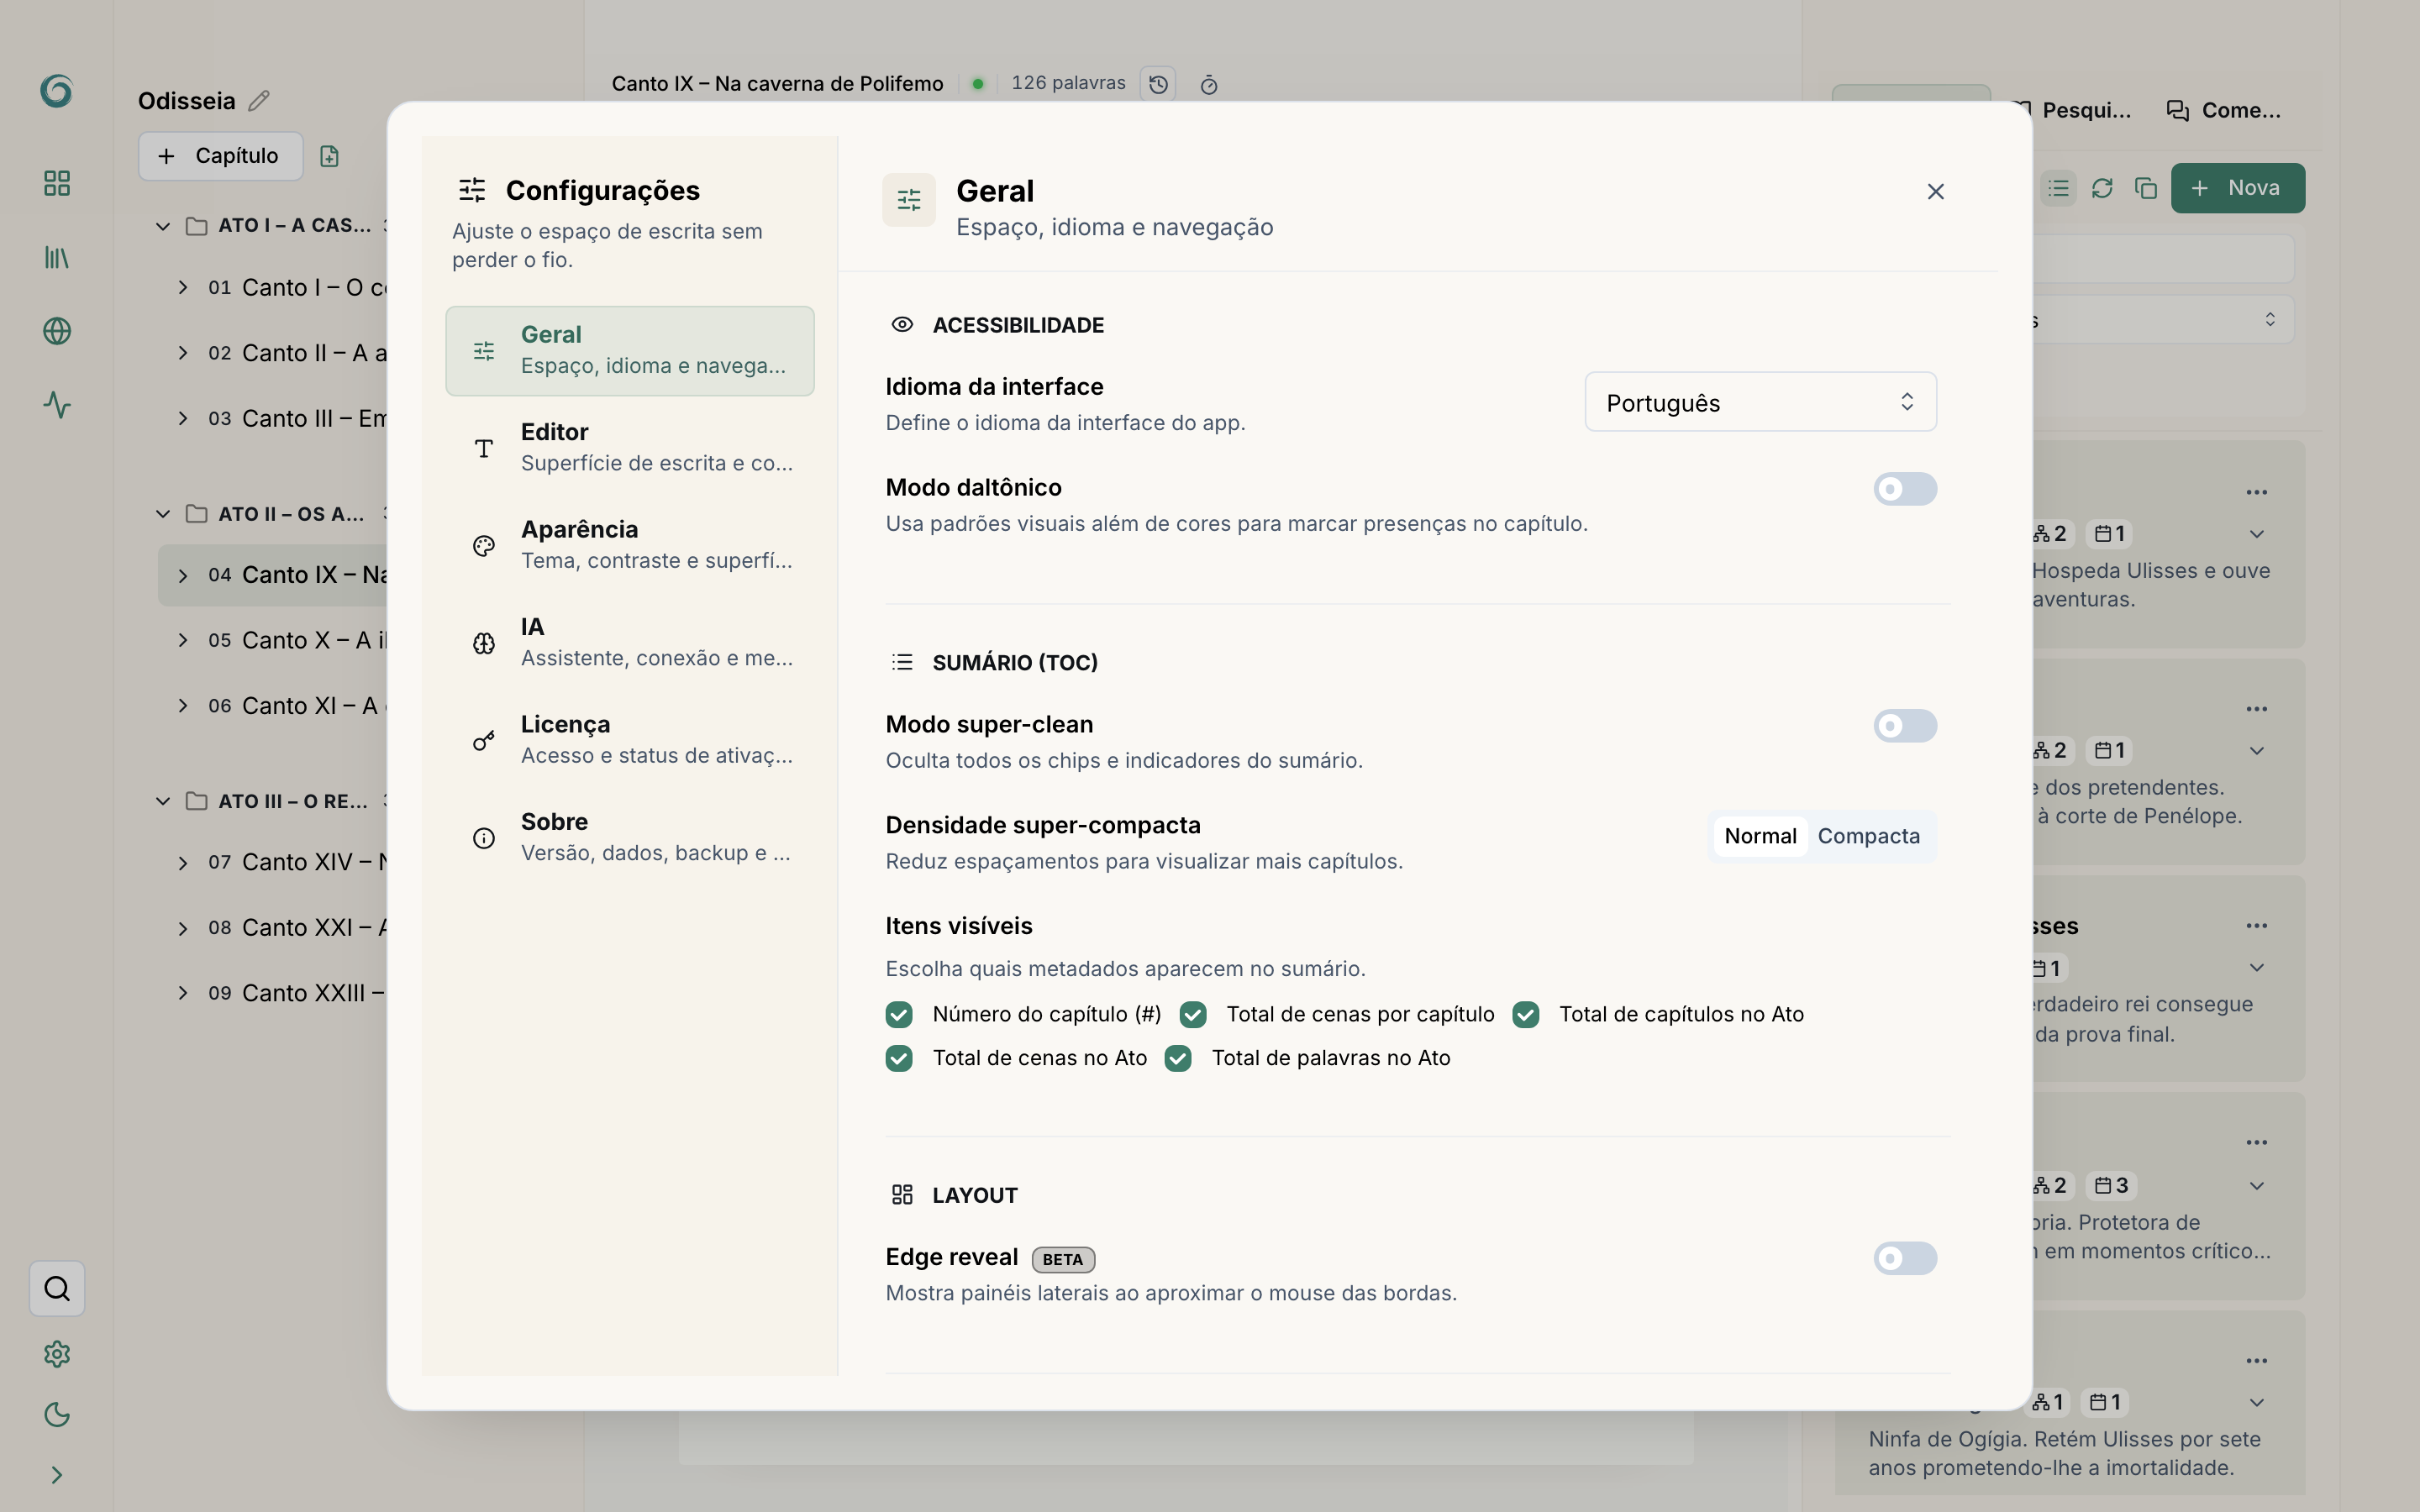The image size is (2420, 1512).
Task: Select chapter 09 Canto XXIII in tree
Action: (273, 993)
